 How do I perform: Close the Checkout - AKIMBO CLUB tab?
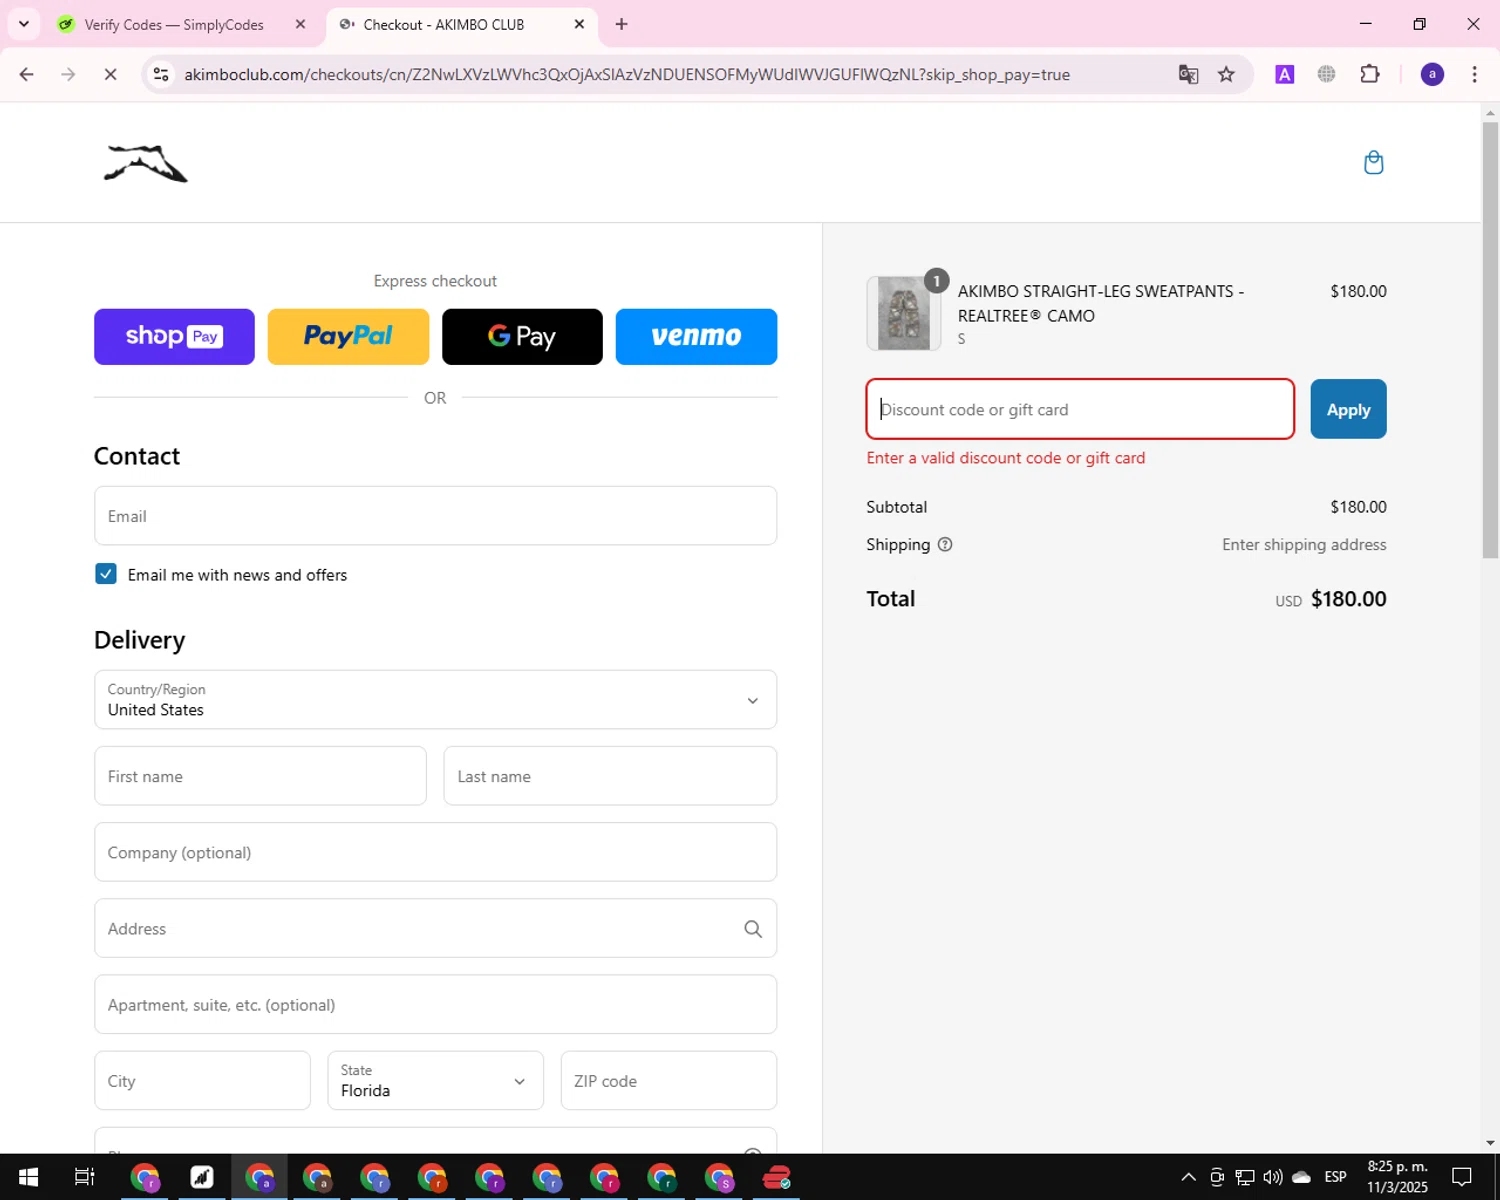579,24
